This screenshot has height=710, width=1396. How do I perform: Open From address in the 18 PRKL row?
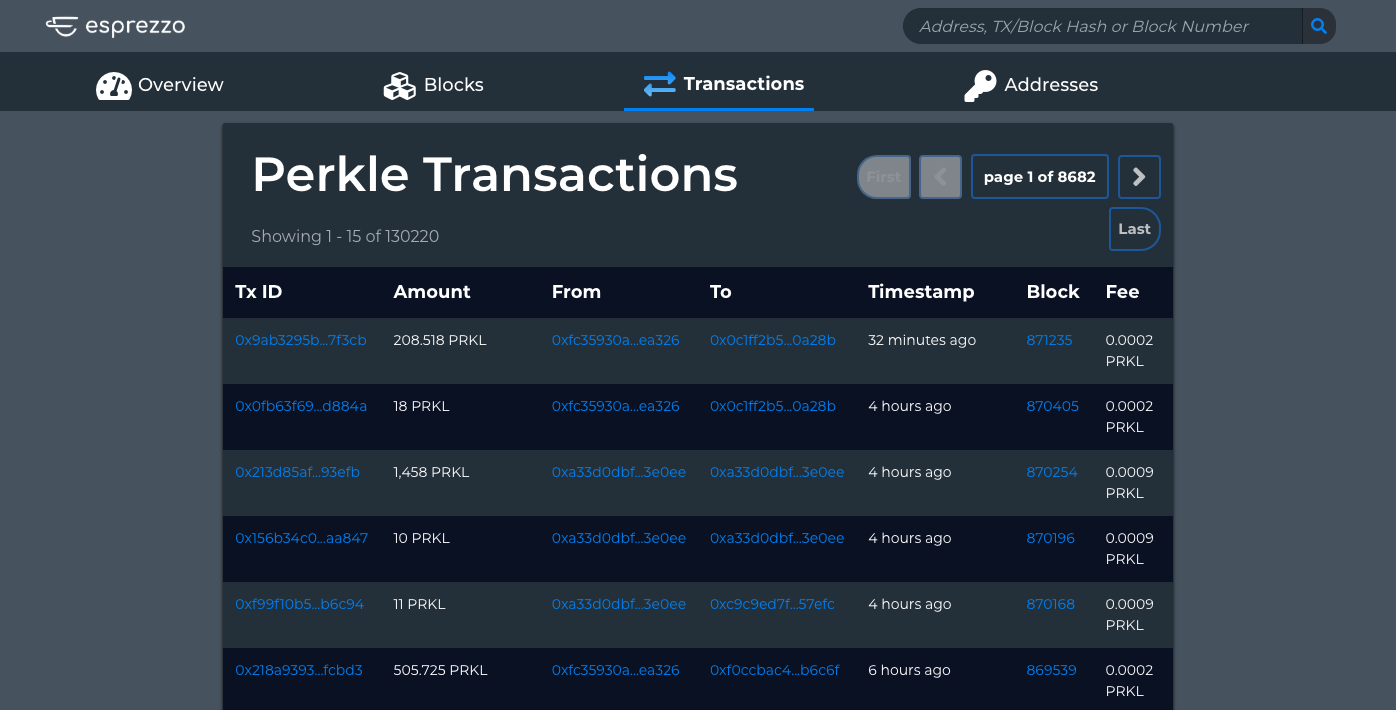click(615, 406)
